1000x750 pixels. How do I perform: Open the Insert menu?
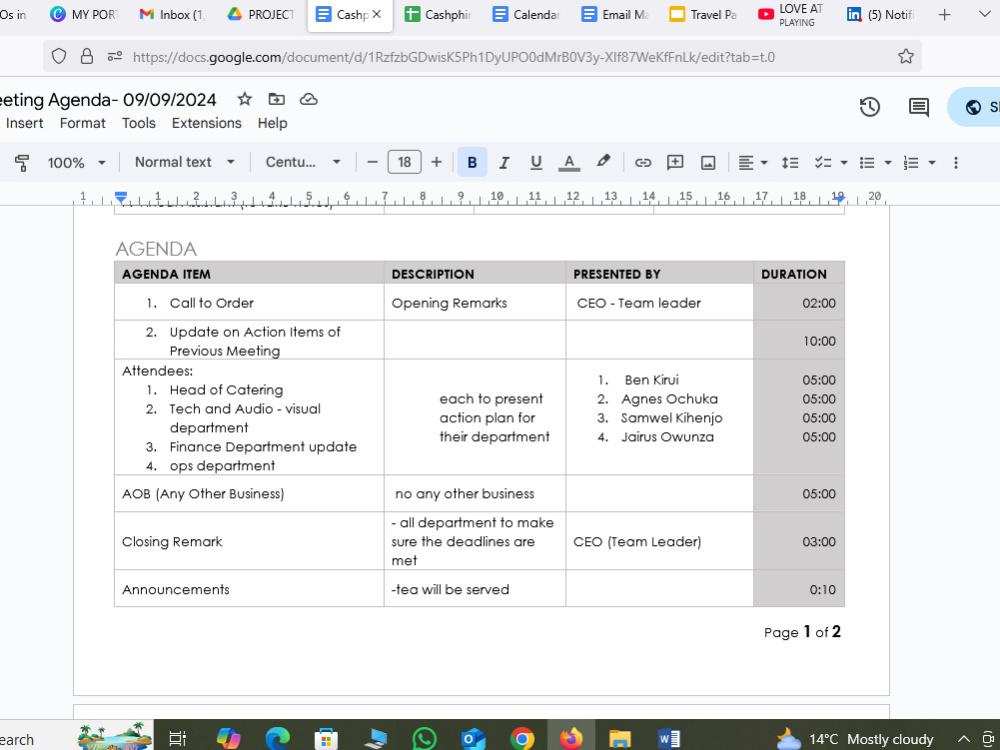pyautogui.click(x=24, y=123)
